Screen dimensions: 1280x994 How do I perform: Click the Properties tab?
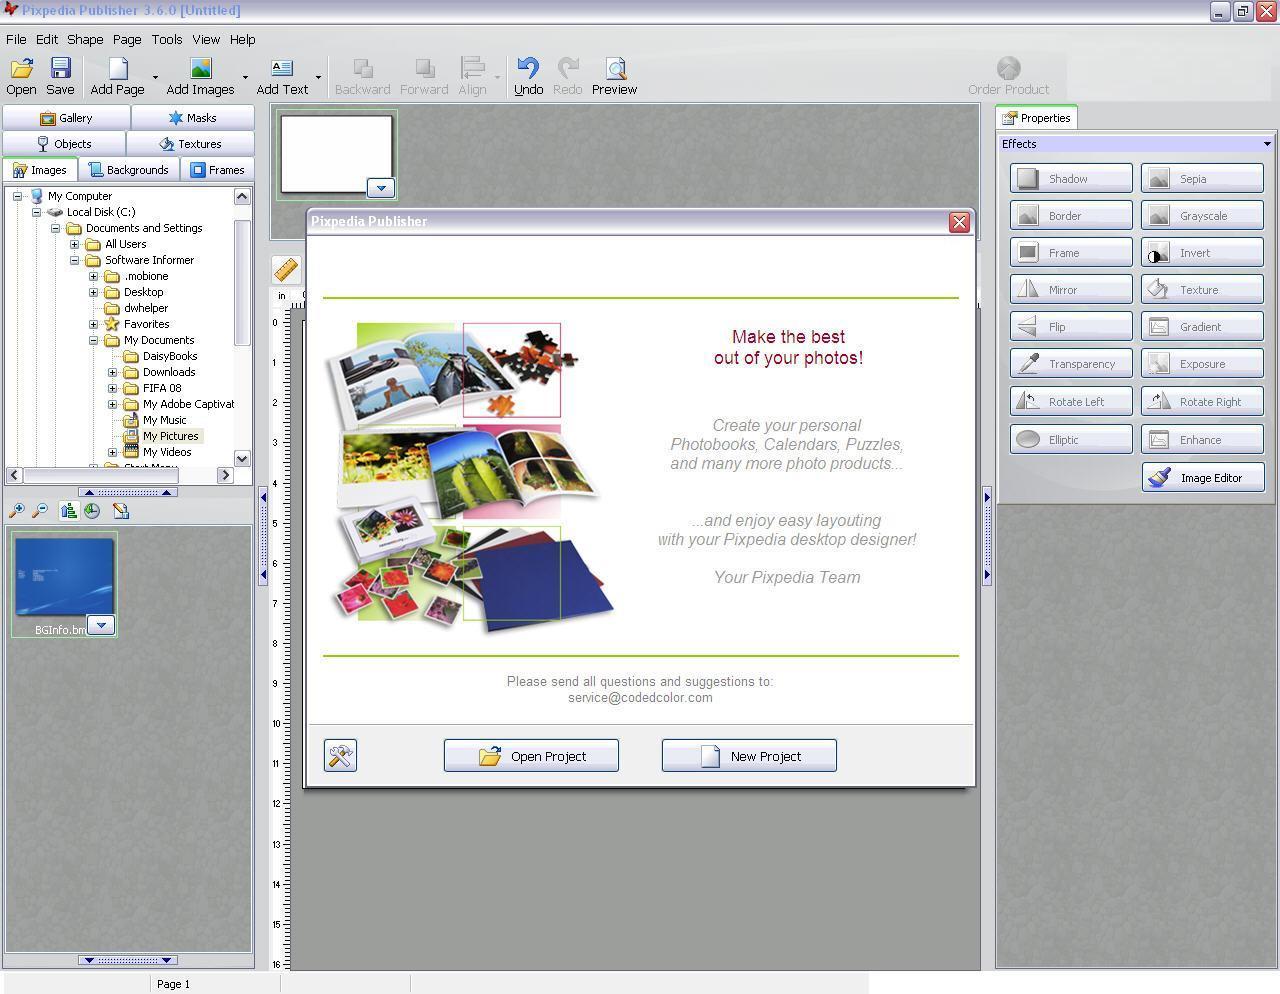[x=1036, y=118]
